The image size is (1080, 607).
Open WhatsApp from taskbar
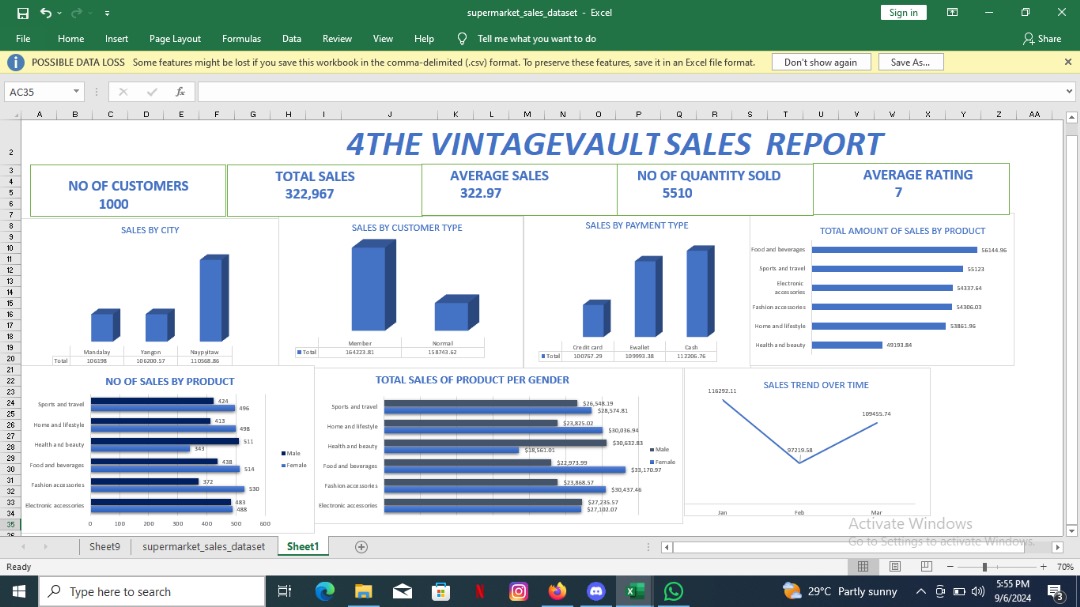coord(673,591)
